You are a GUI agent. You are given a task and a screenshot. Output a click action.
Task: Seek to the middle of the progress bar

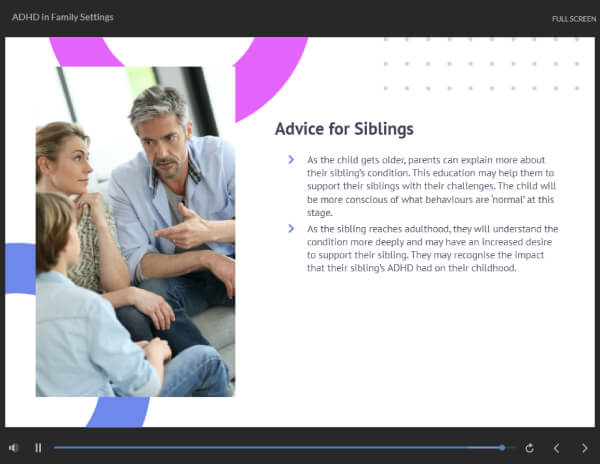pyautogui.click(x=285, y=448)
